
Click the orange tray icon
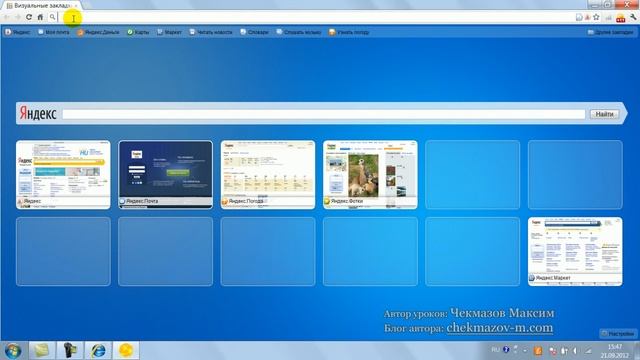click(x=538, y=350)
